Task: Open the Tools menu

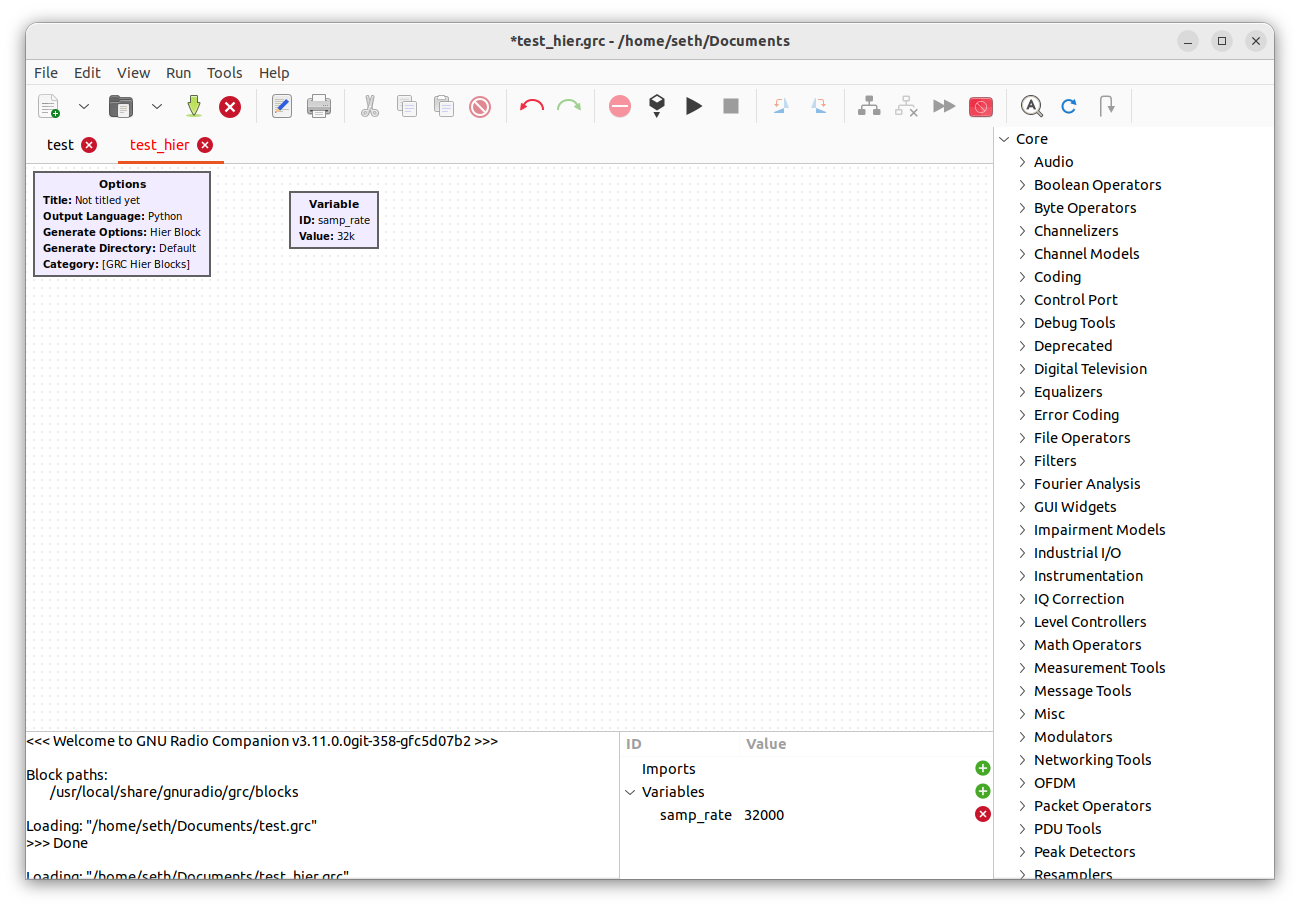Action: click(224, 72)
